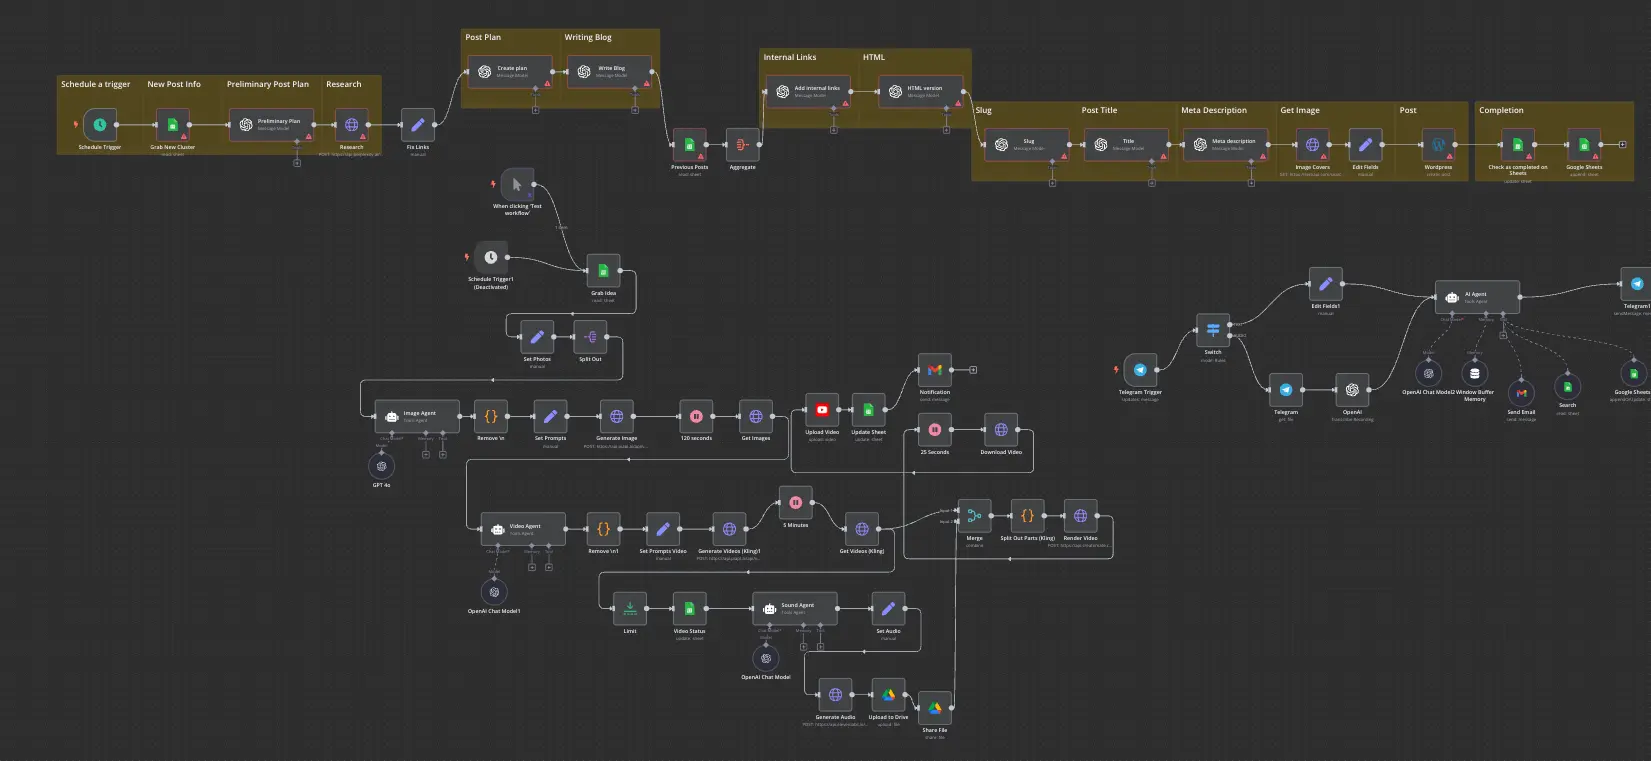Viewport: 1651px width, 761px height.
Task: Select the Aggregate node
Action: (742, 145)
